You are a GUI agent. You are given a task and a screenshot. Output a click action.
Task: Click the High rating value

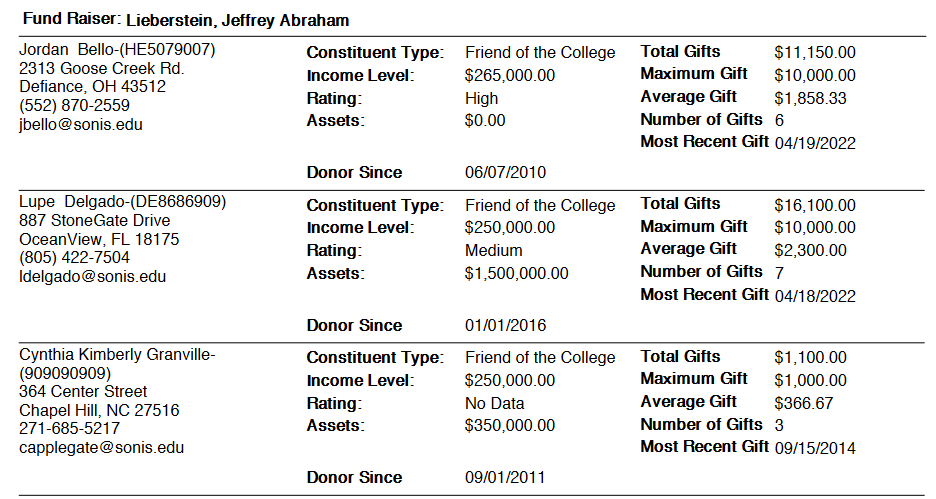point(481,98)
